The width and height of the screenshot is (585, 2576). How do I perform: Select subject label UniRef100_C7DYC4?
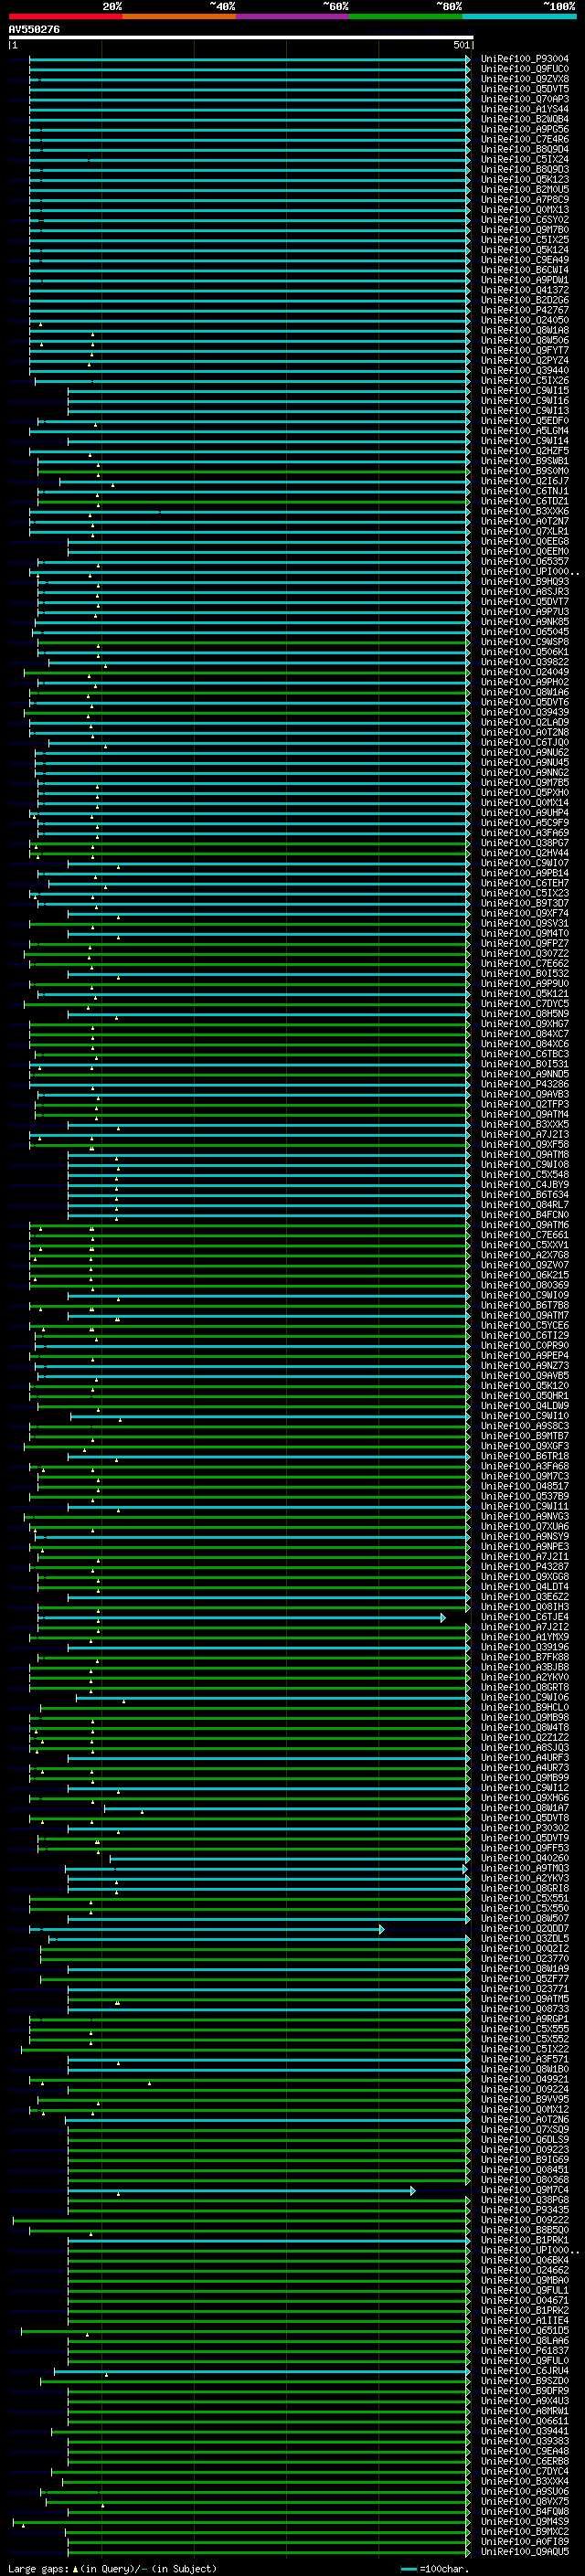click(x=525, y=2471)
